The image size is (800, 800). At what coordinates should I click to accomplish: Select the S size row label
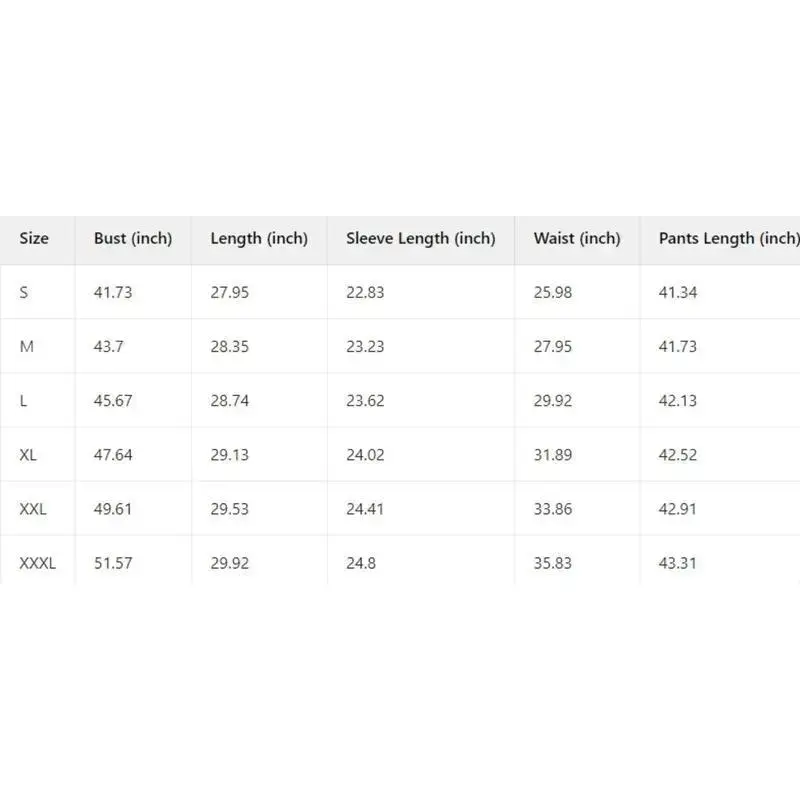(24, 293)
